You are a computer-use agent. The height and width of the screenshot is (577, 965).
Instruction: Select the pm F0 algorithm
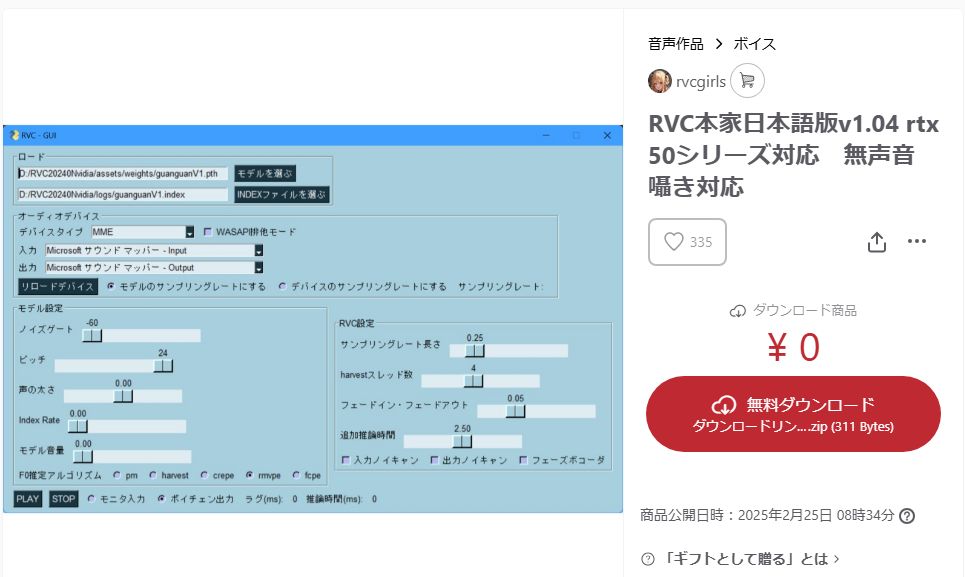click(x=116, y=475)
